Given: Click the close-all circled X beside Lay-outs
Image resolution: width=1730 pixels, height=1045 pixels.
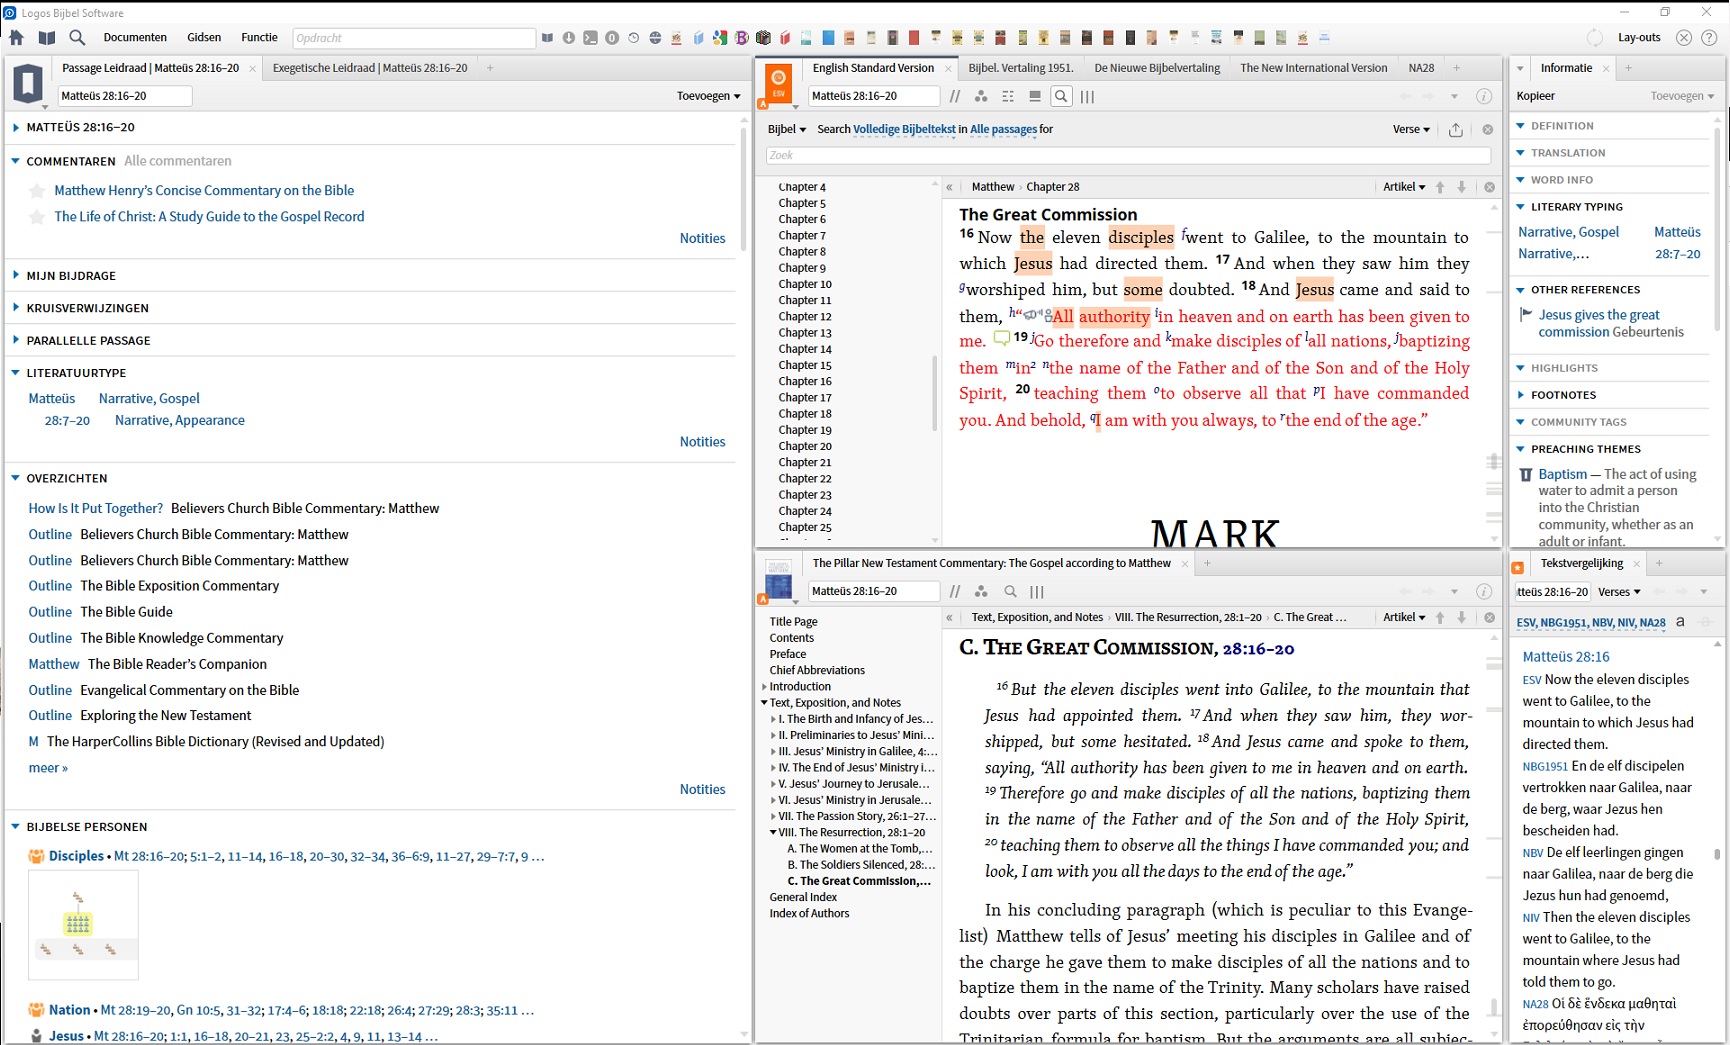Looking at the screenshot, I should click(1684, 38).
